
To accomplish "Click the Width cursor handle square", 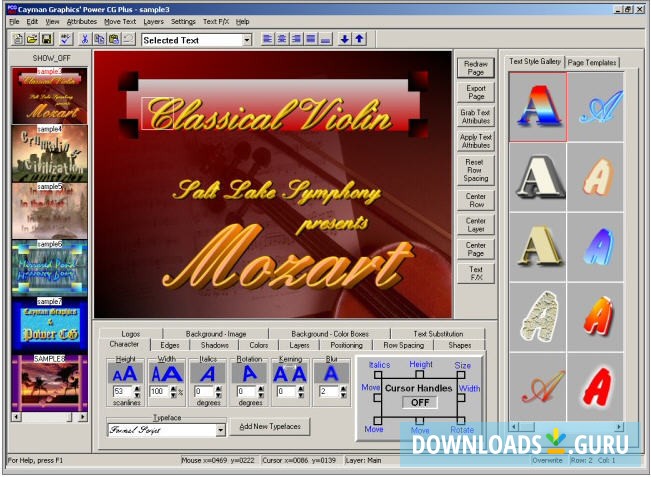I will (461, 398).
